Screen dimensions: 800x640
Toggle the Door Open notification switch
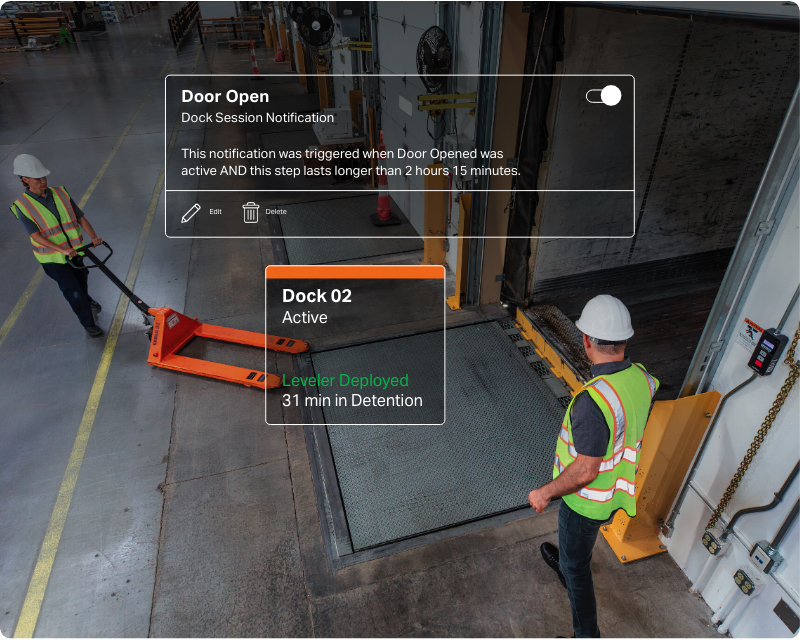click(603, 96)
